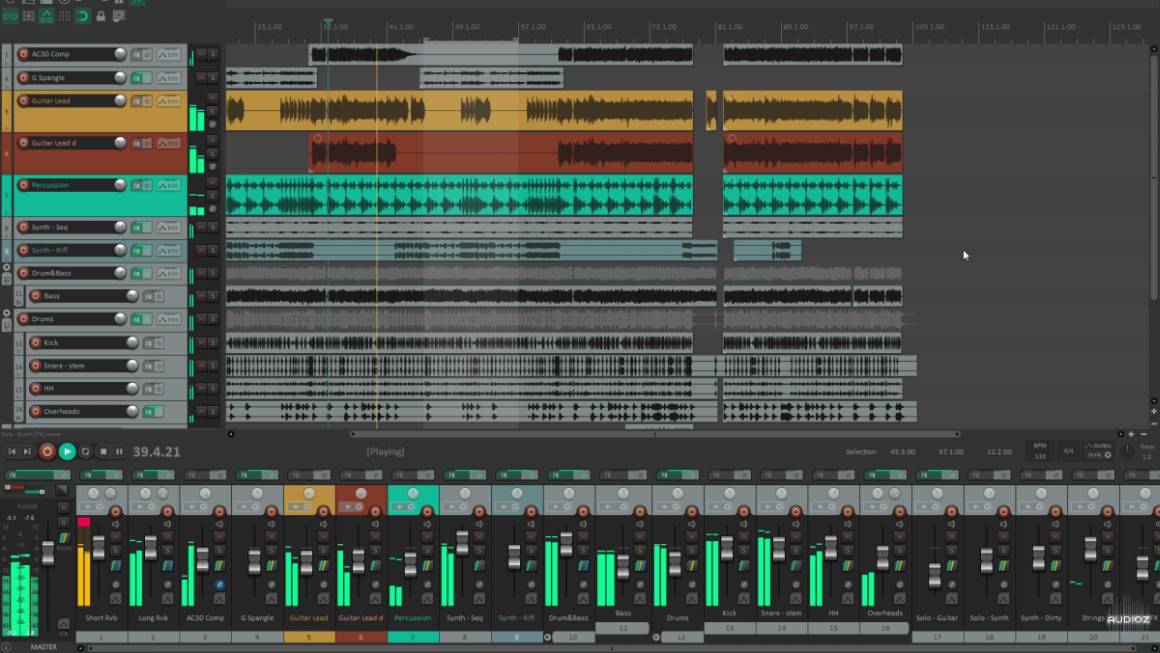Select the MASTER channel label in the mixer
1160x653 pixels.
click(x=43, y=647)
